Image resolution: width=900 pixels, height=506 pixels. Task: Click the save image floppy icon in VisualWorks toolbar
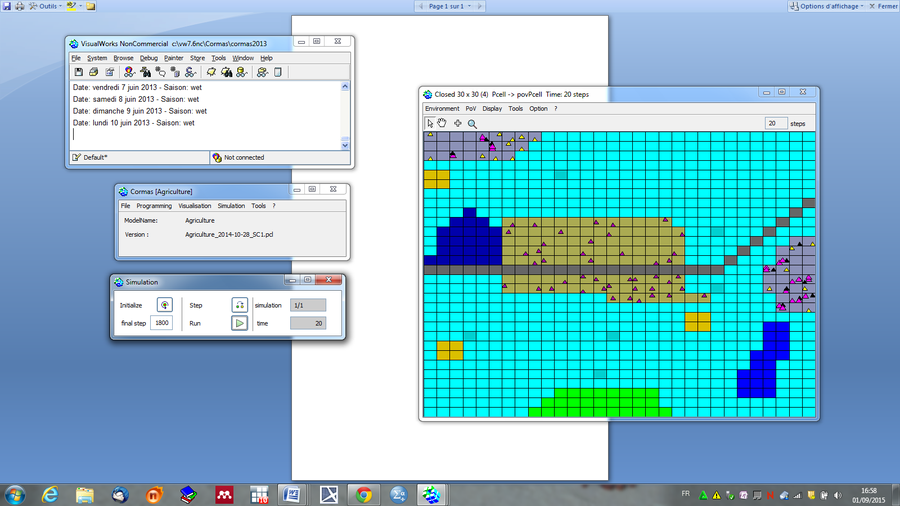[79, 72]
